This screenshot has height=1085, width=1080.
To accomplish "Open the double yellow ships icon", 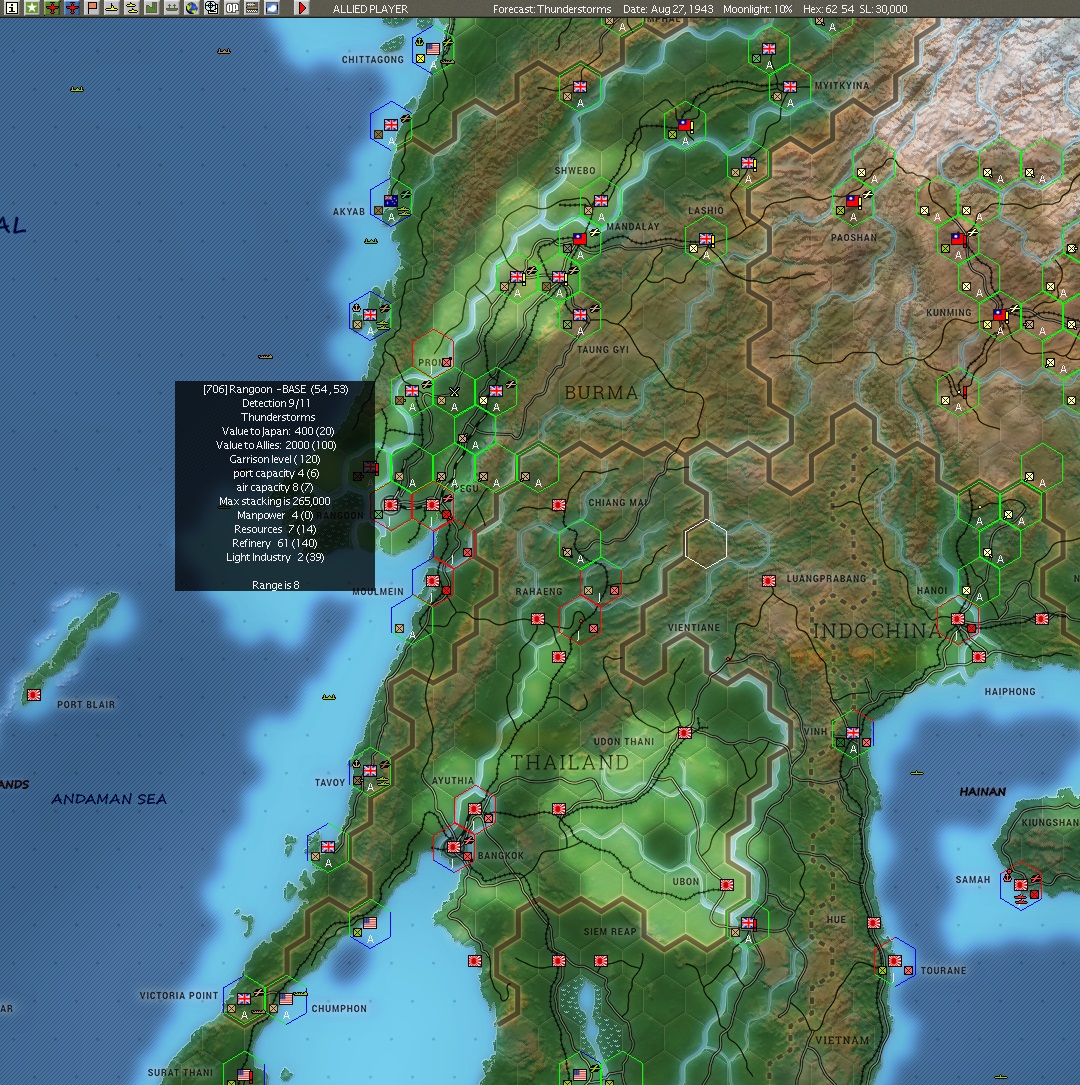I will [x=131, y=8].
